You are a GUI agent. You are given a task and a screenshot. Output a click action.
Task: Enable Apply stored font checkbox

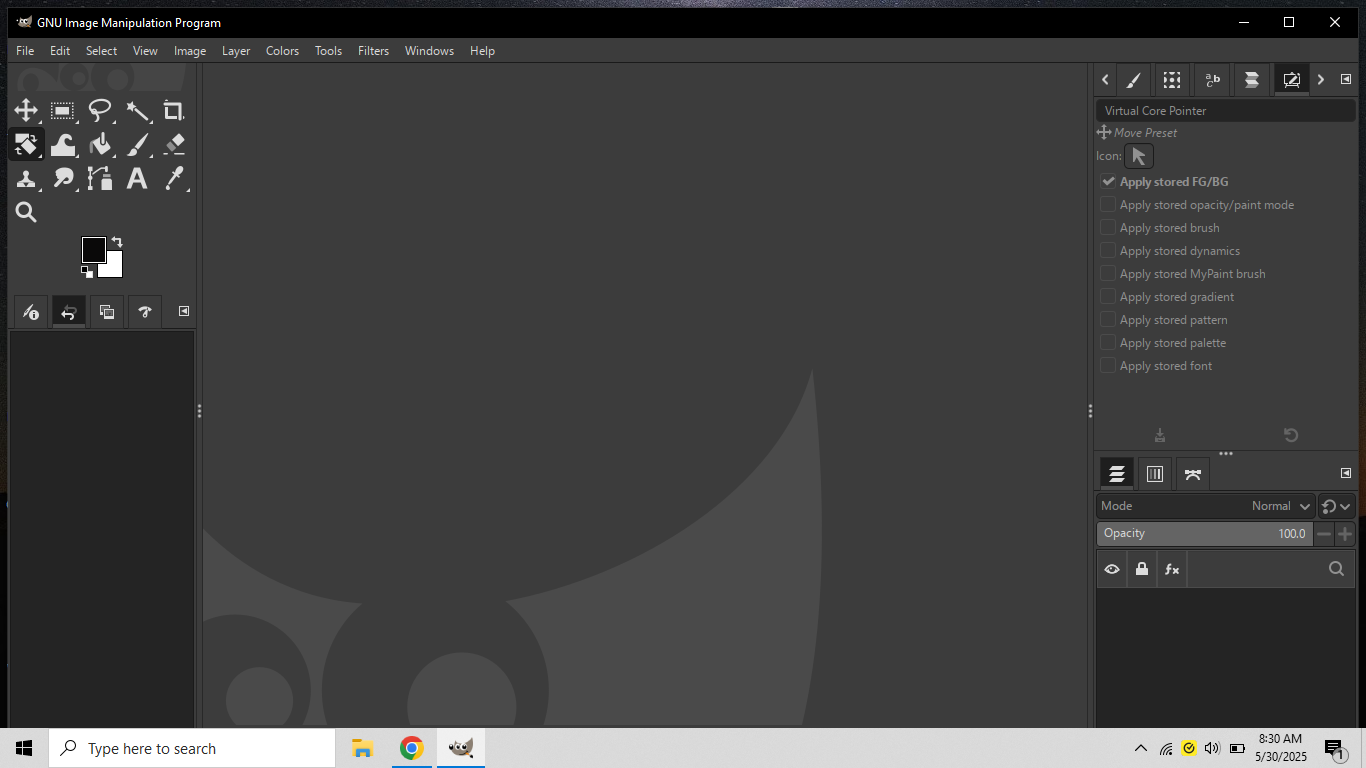1108,366
